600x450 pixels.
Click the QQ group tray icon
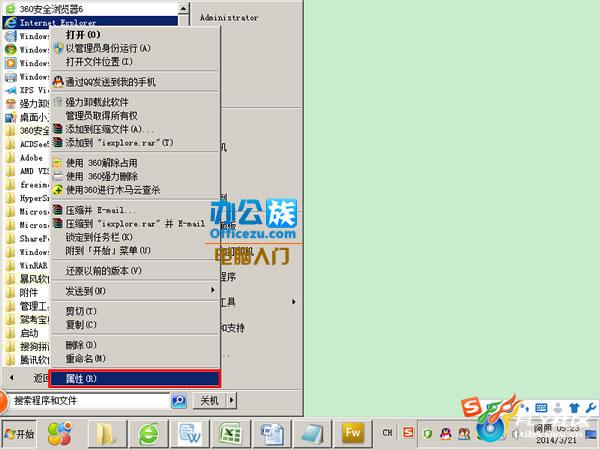pyautogui.click(x=464, y=434)
